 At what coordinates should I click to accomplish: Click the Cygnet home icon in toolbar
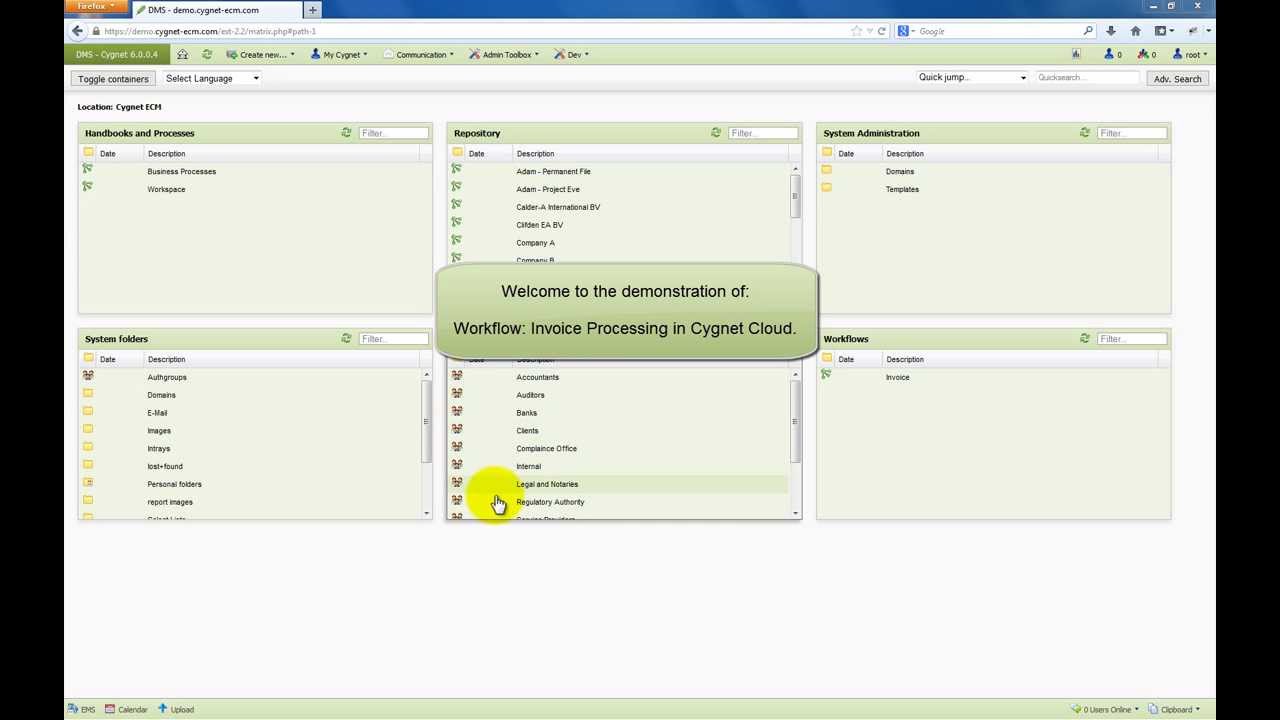pyautogui.click(x=182, y=54)
